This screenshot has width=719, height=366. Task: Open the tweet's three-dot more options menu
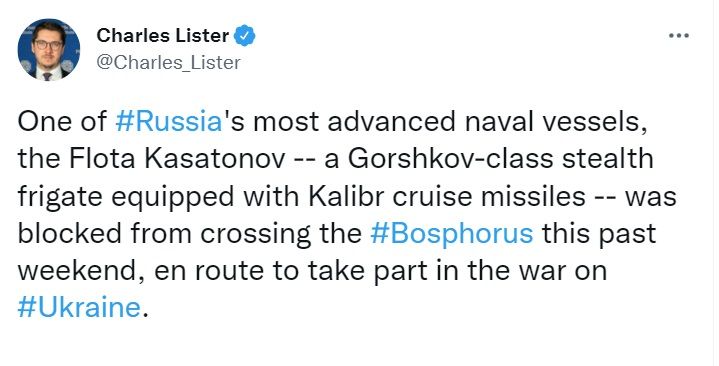(679, 36)
